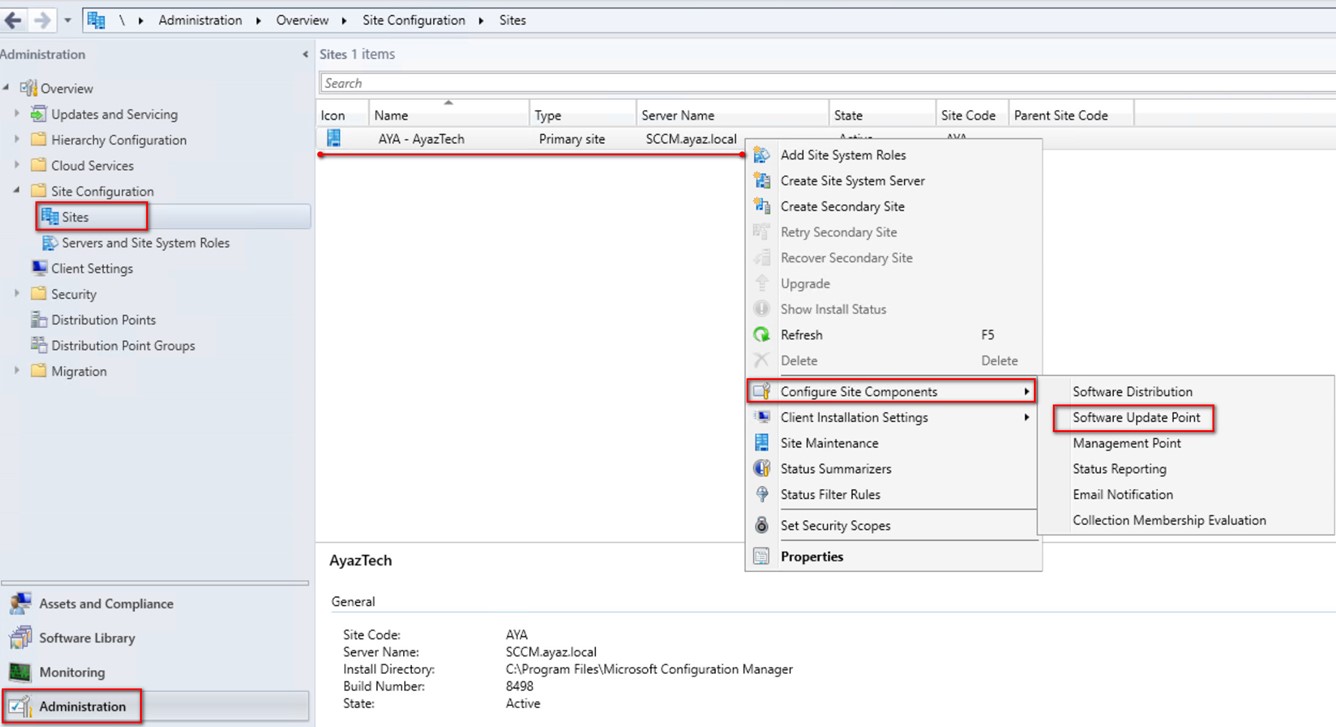The height and width of the screenshot is (727, 1336).
Task: Click the Forward navigation arrow
Action: [x=42, y=20]
